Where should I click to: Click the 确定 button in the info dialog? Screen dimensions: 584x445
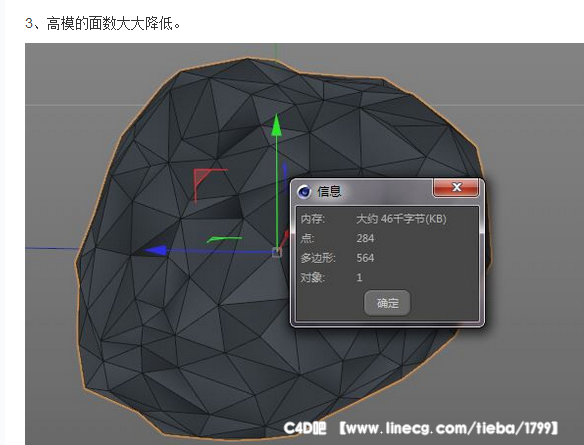pyautogui.click(x=387, y=303)
